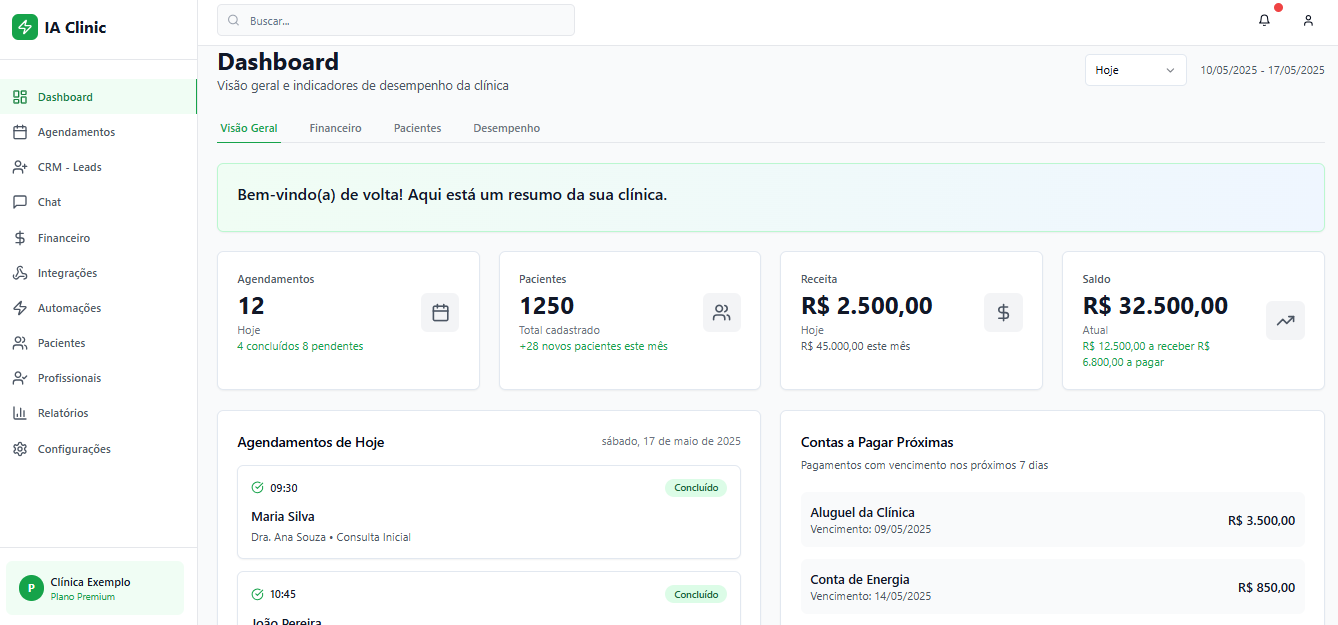Click the Integrações webhook icon

click(20, 273)
